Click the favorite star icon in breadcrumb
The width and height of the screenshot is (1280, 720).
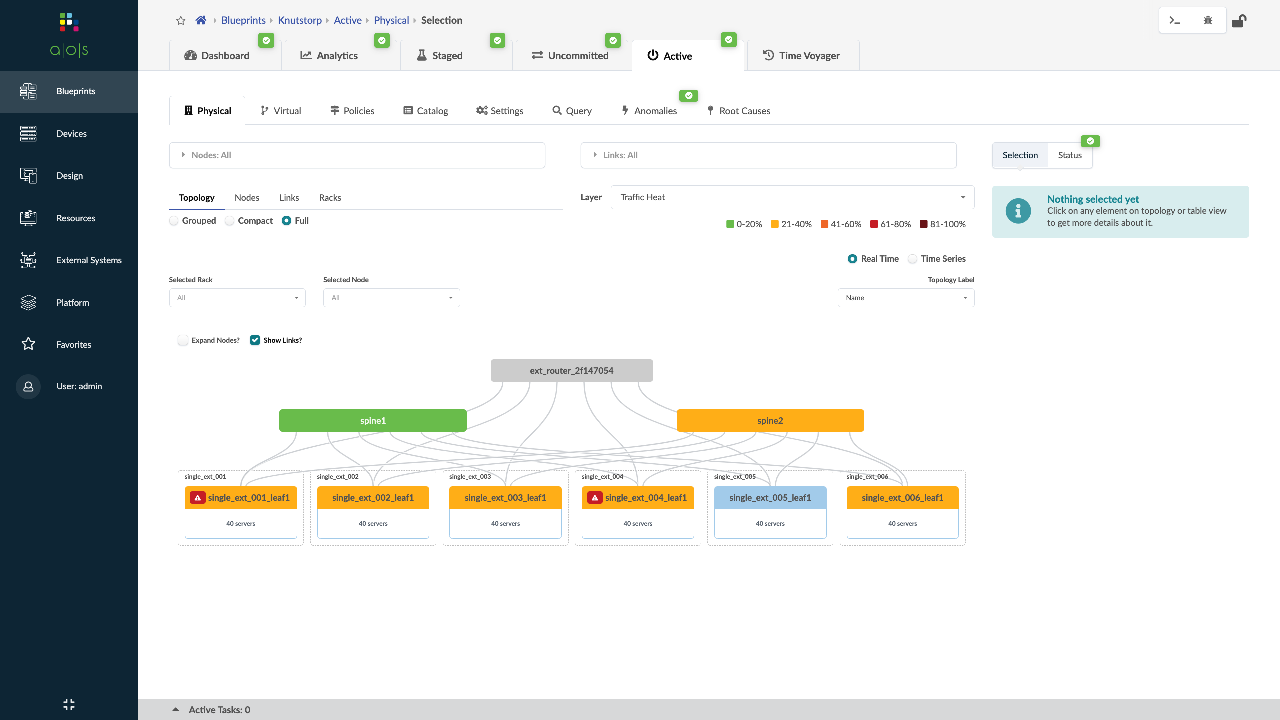point(180,20)
